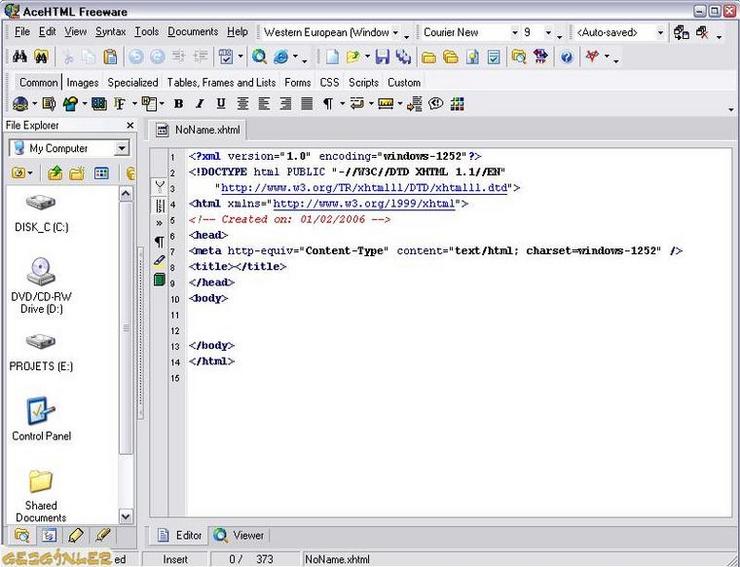740x567 pixels.
Task: Click the New document icon
Action: (x=332, y=57)
